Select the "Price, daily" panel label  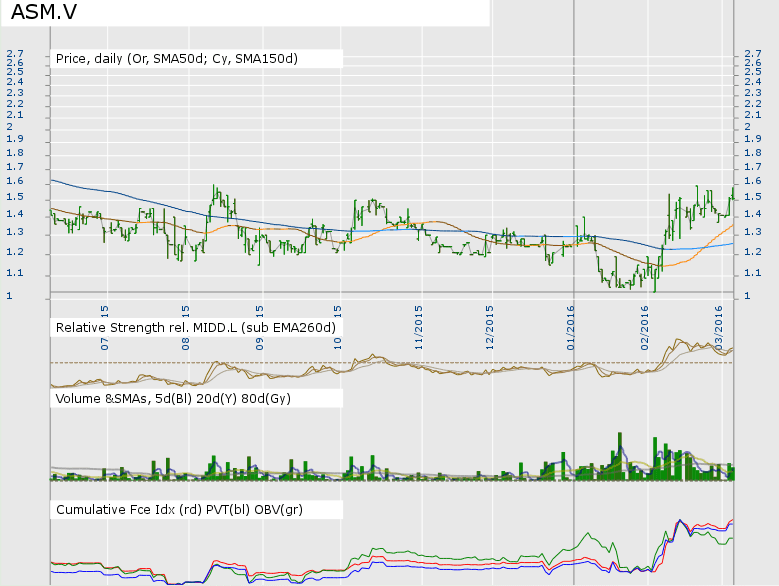click(x=177, y=59)
